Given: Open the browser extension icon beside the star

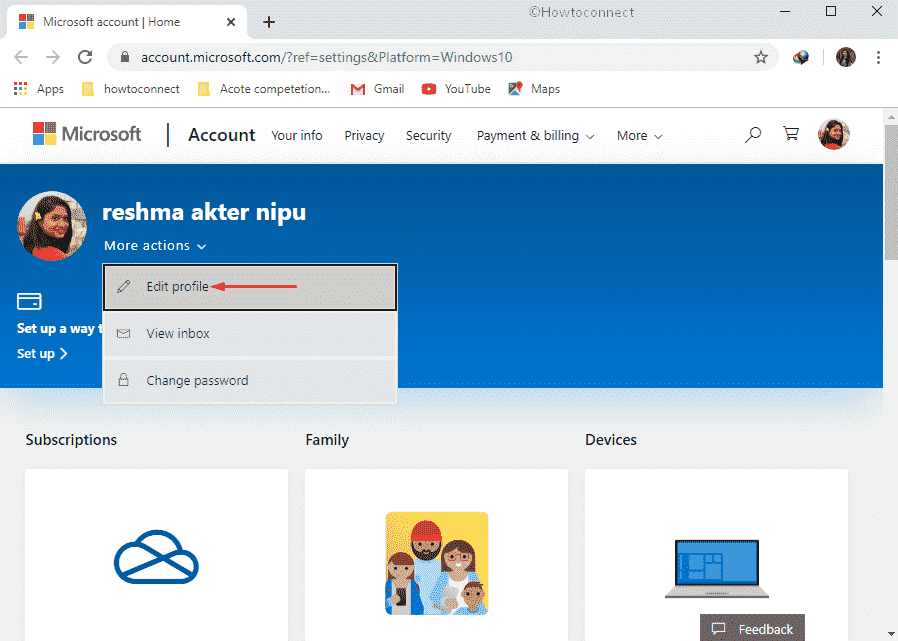Looking at the screenshot, I should pos(801,57).
